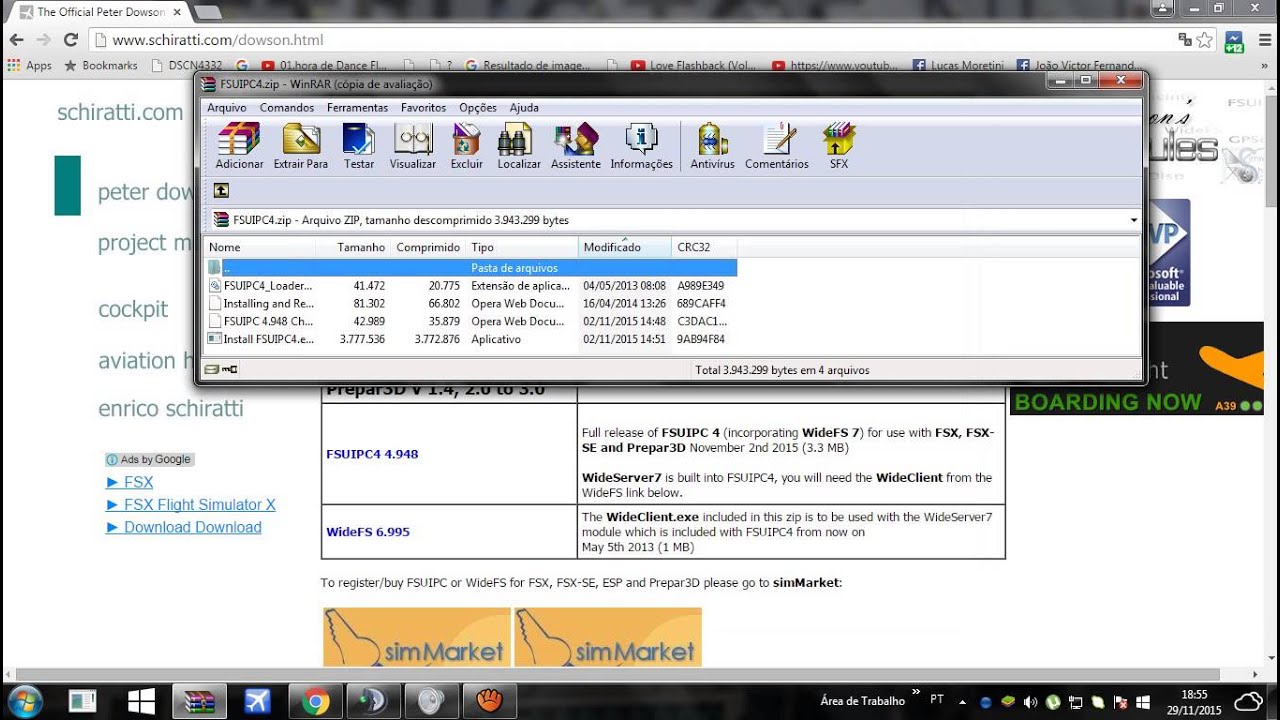Reload the page in Chrome
This screenshot has width=1280, height=720.
point(70,40)
